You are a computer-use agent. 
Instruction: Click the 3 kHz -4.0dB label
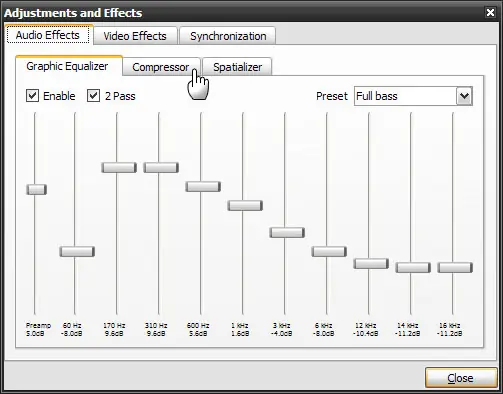[x=282, y=329]
